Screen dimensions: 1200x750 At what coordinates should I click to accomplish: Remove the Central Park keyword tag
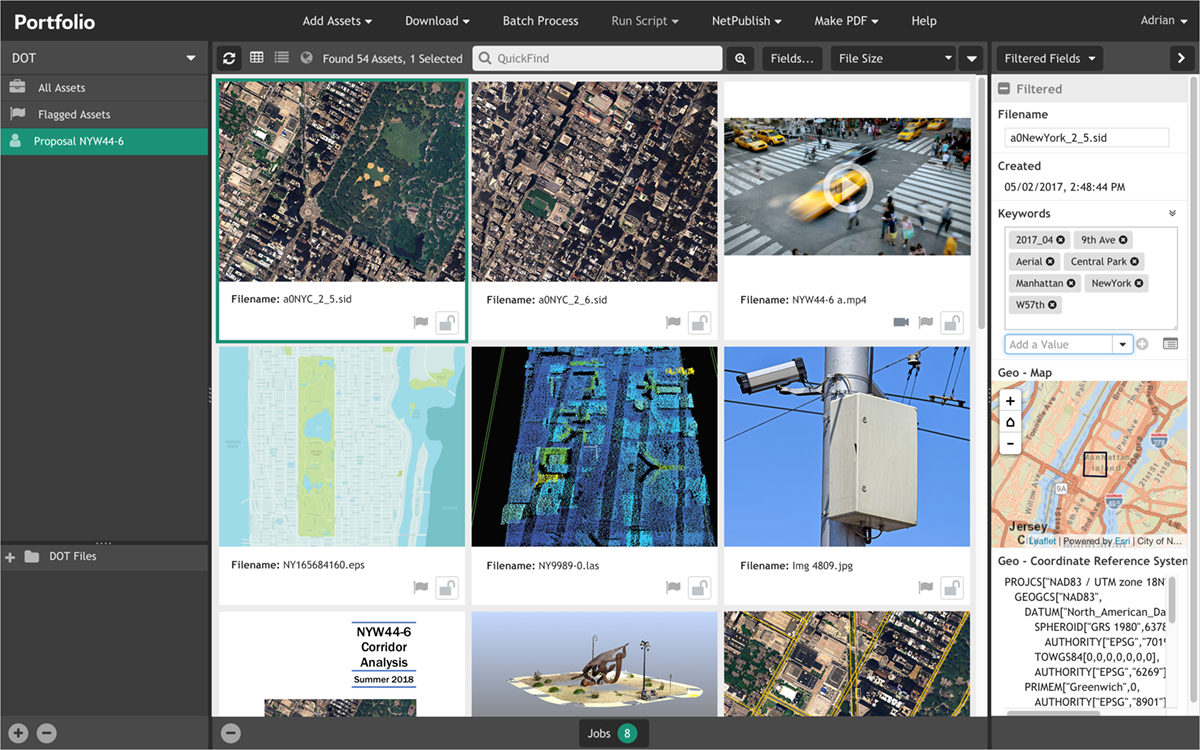click(1135, 262)
